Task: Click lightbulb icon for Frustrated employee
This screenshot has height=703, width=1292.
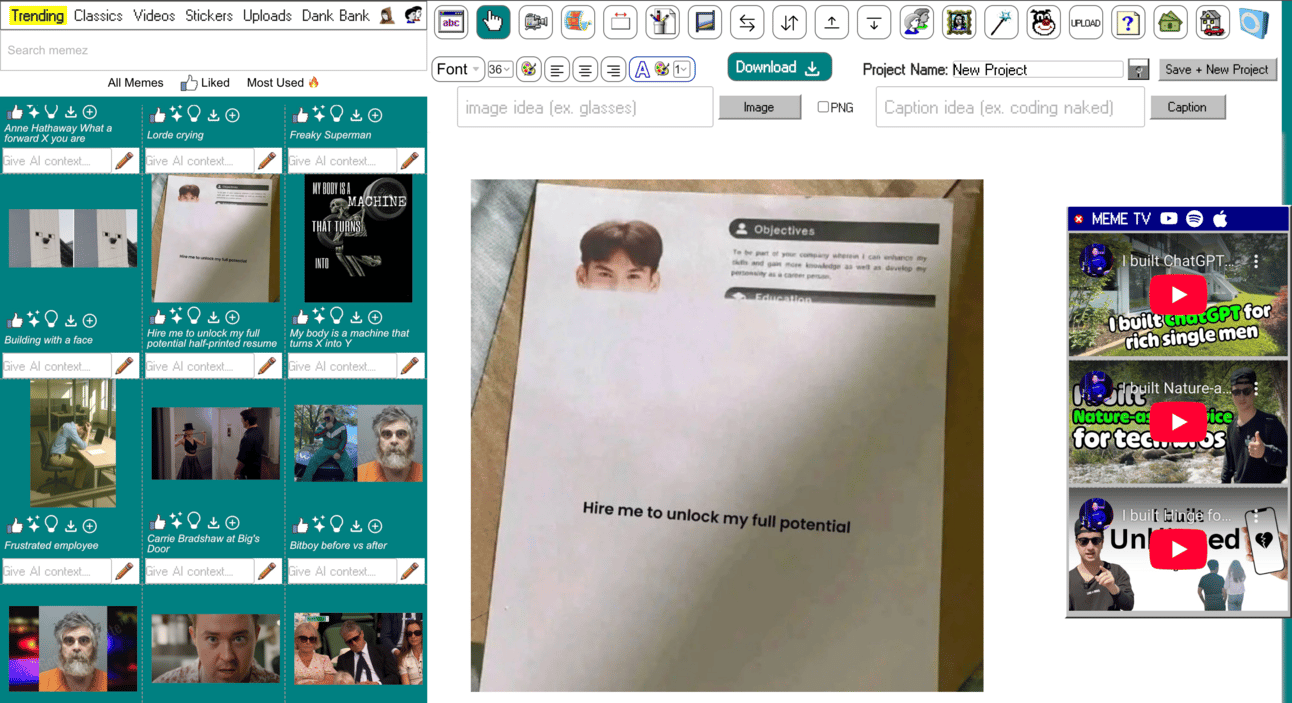Action: coord(52,524)
